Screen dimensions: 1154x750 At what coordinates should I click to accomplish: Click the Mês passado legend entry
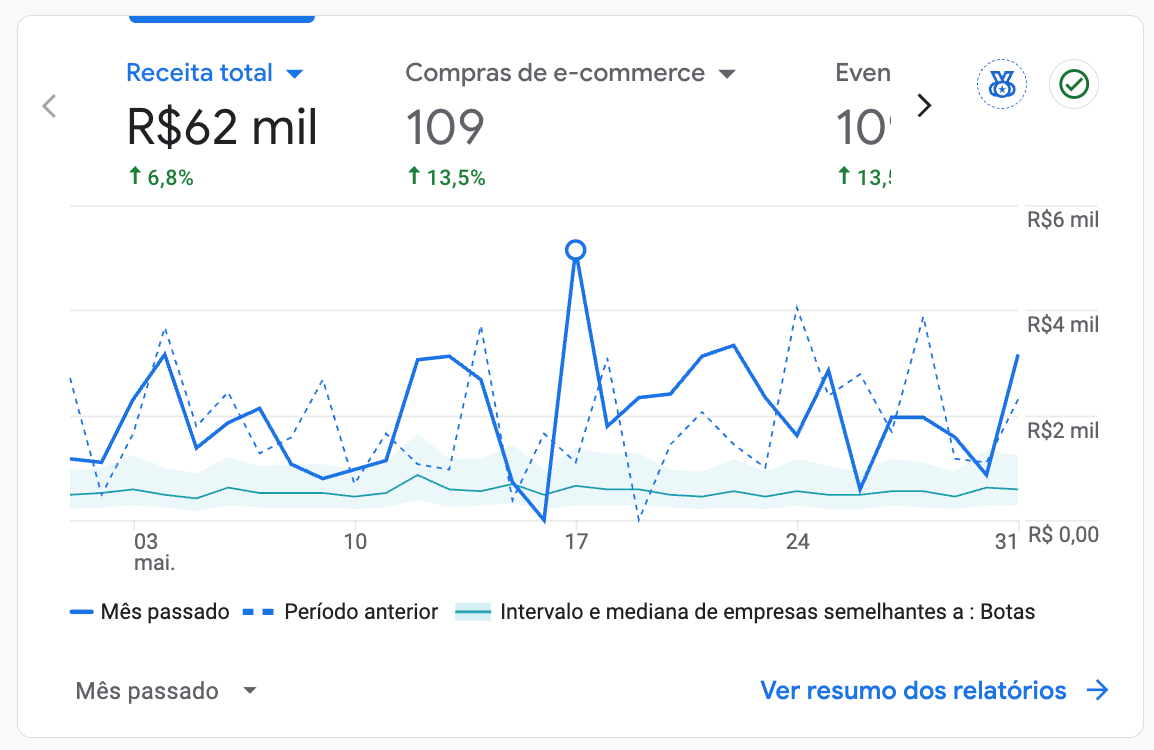click(x=150, y=612)
